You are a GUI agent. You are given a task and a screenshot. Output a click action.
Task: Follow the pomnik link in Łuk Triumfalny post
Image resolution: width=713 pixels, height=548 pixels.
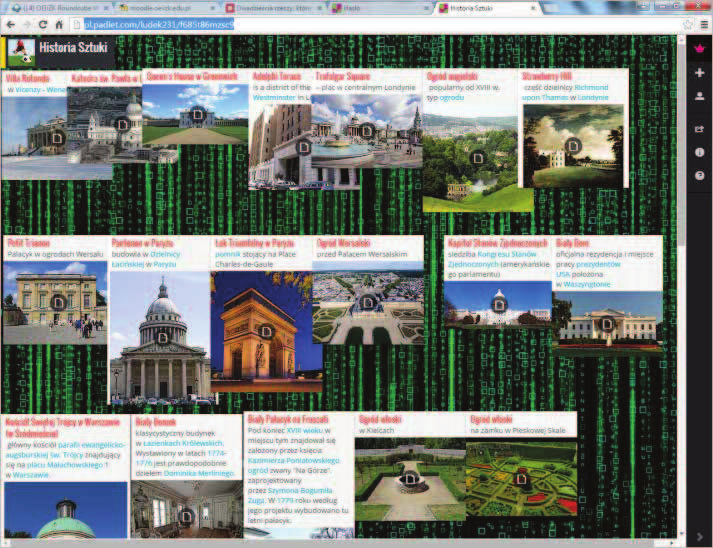point(227,254)
